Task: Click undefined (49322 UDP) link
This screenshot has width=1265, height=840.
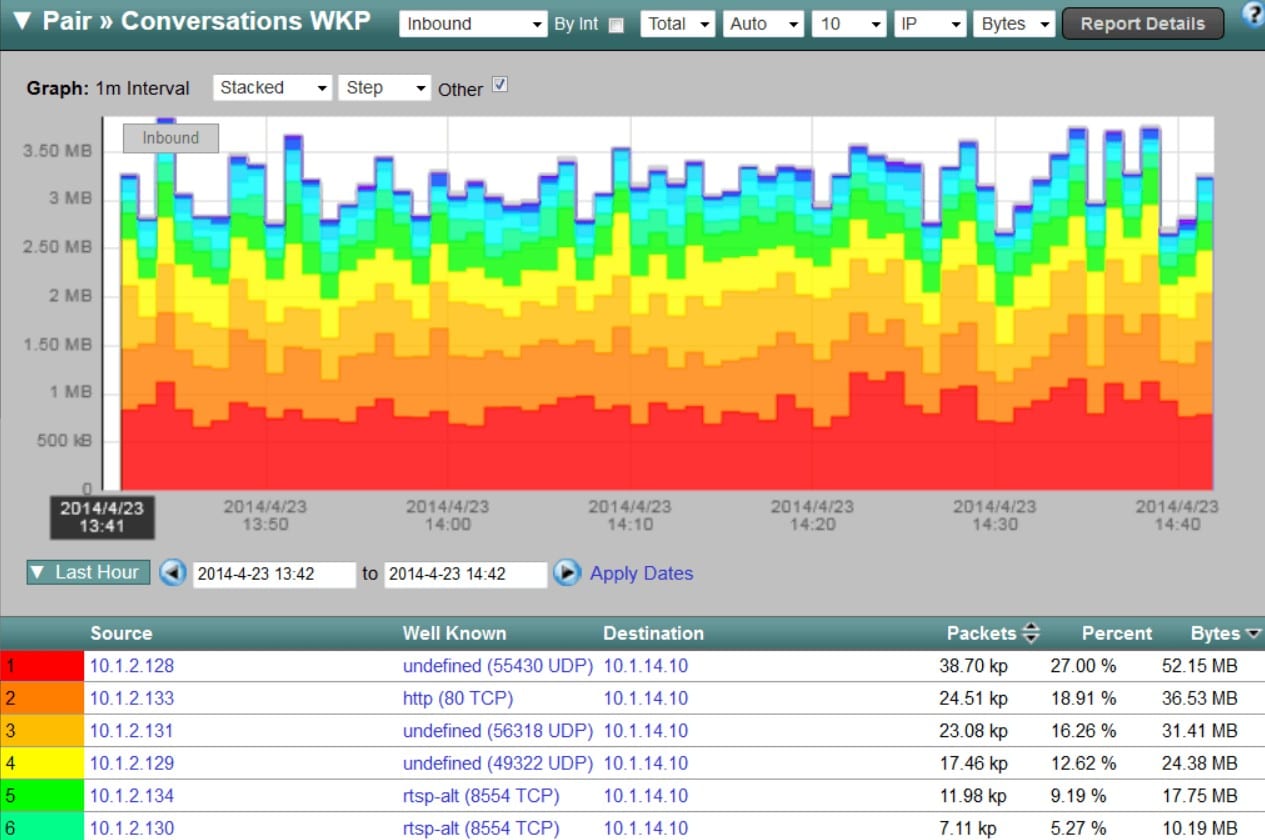Action: [x=498, y=763]
